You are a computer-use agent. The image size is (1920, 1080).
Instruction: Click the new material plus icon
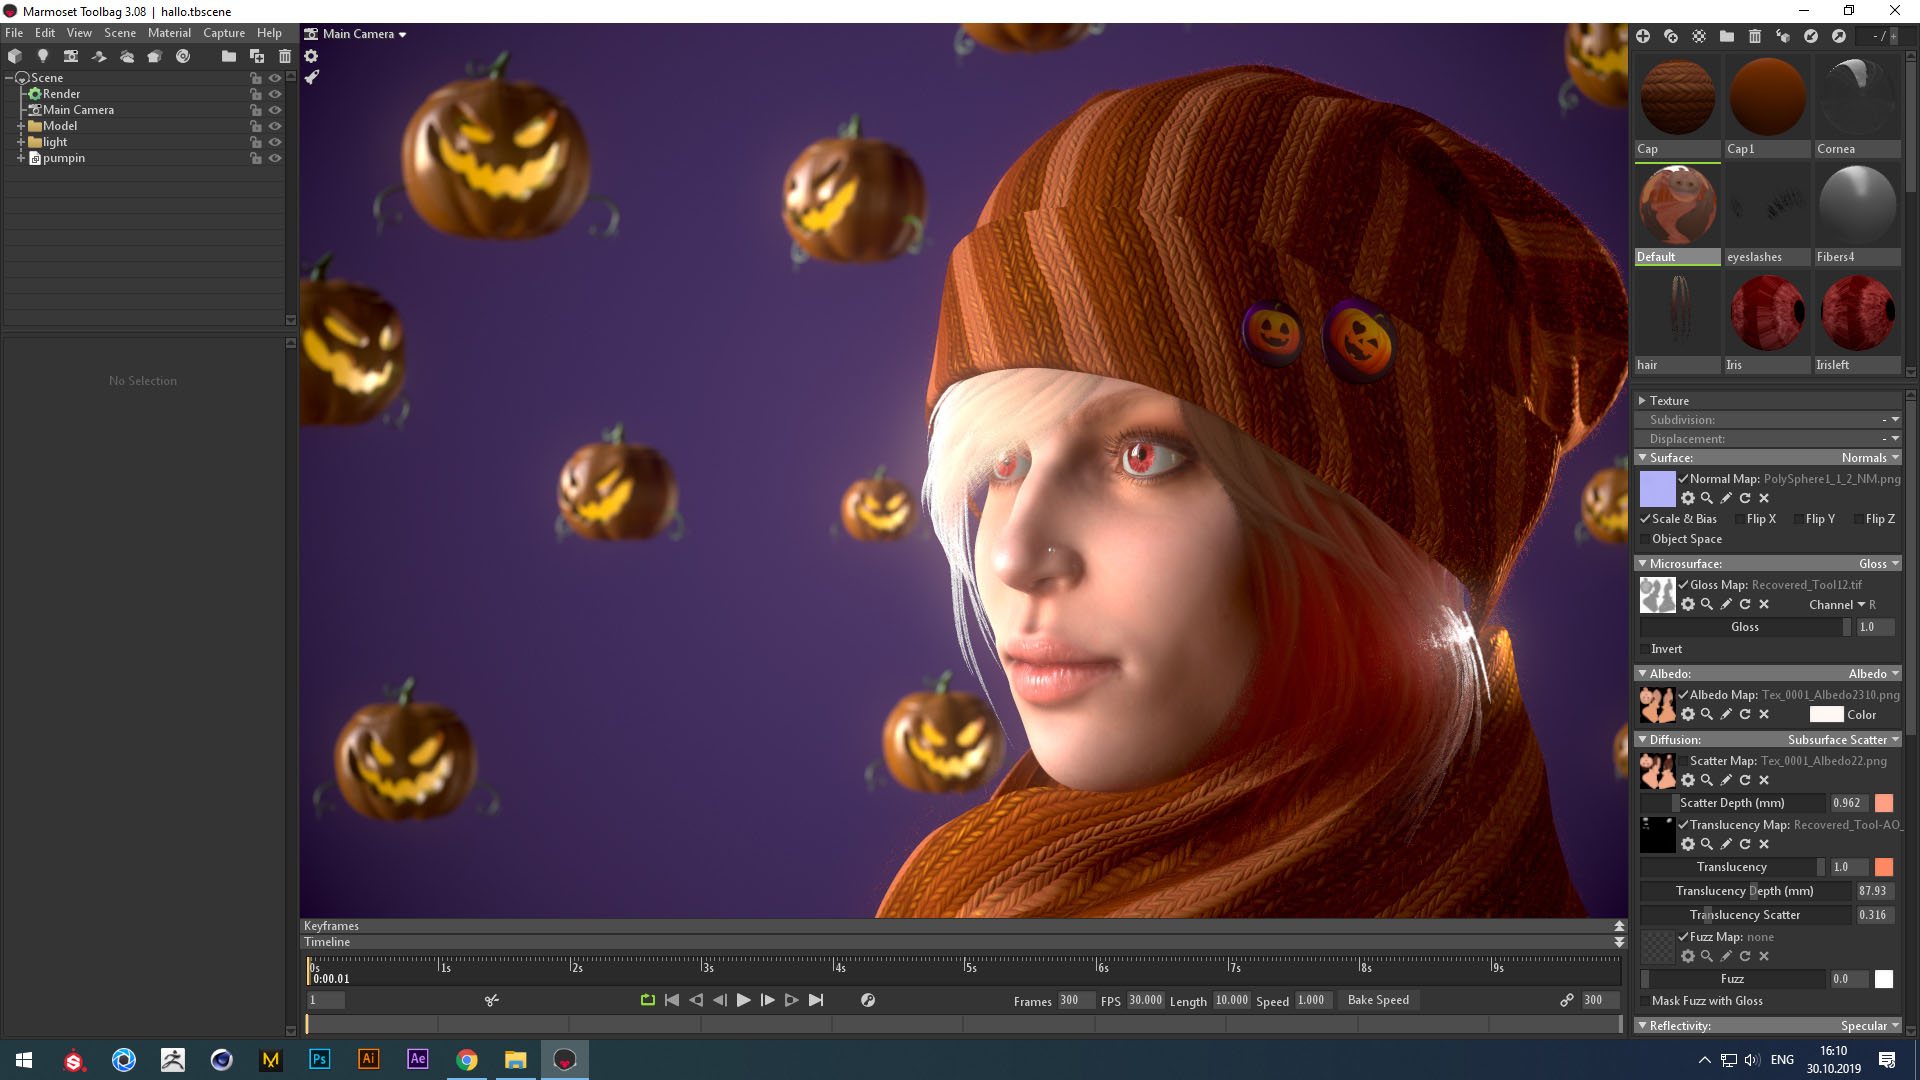pyautogui.click(x=1643, y=36)
